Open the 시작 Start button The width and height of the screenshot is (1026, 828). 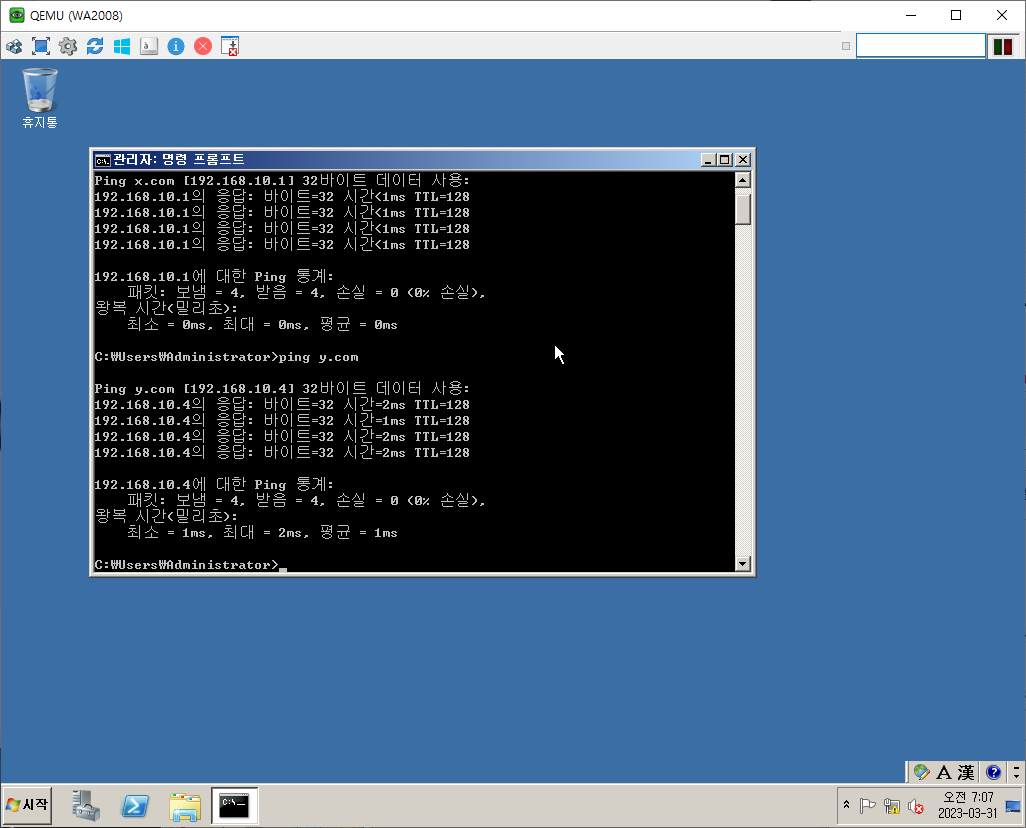pyautogui.click(x=27, y=804)
